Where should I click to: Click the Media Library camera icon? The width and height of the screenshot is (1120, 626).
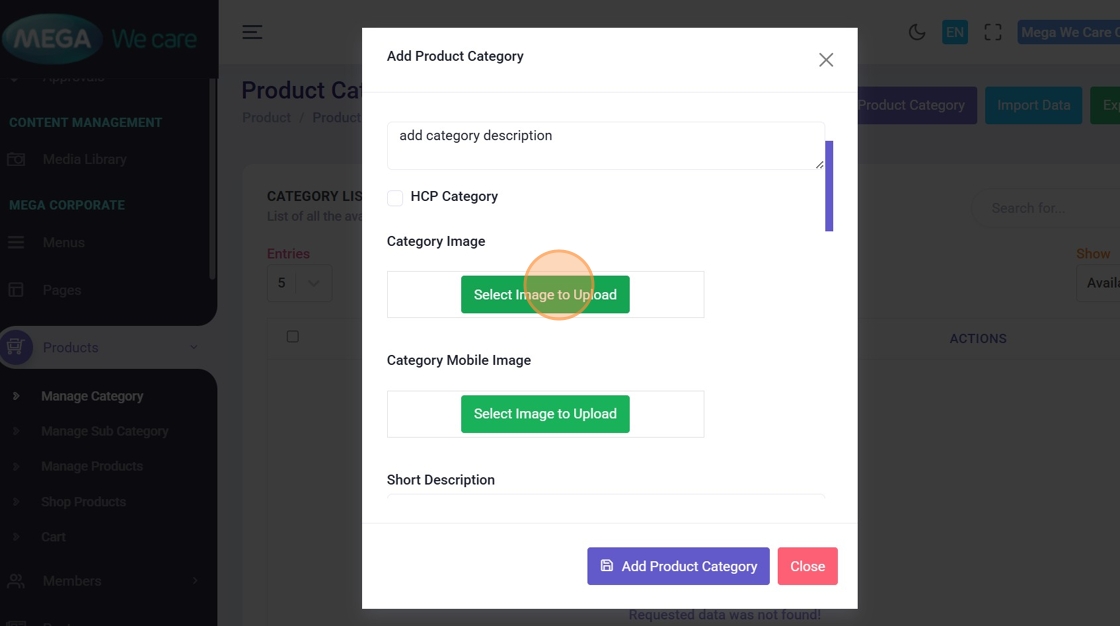pyautogui.click(x=16, y=159)
